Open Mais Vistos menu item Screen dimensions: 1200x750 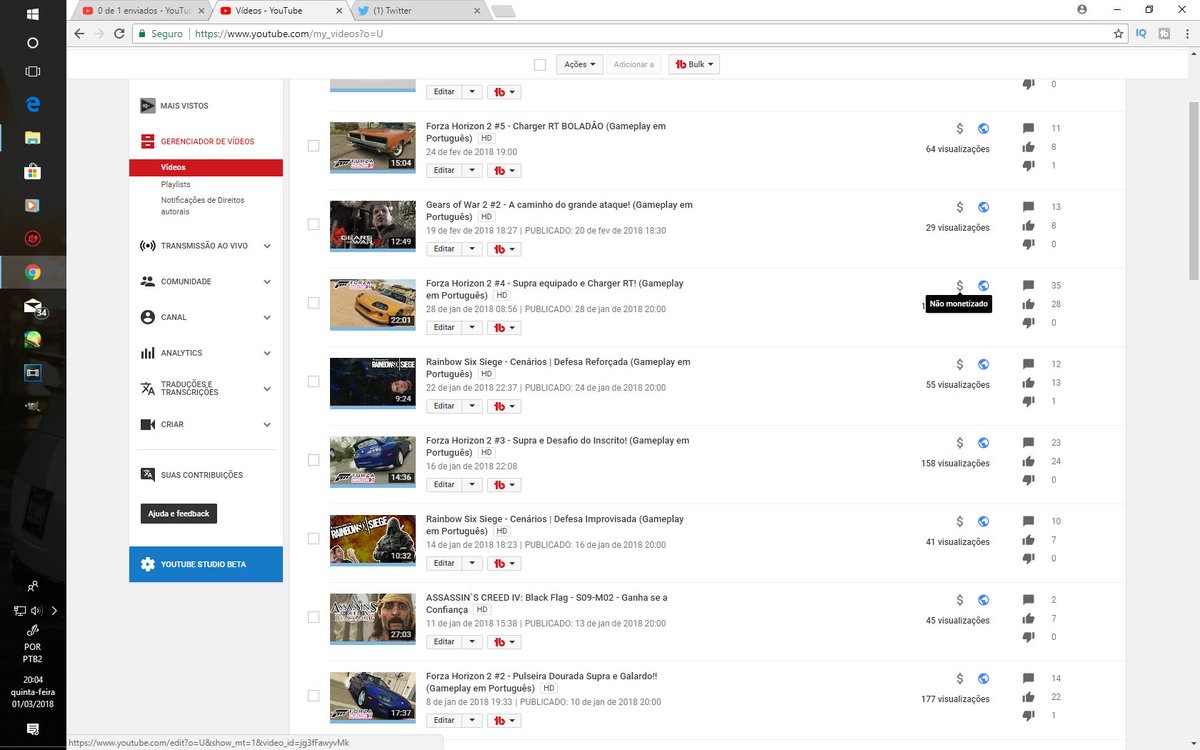184,105
